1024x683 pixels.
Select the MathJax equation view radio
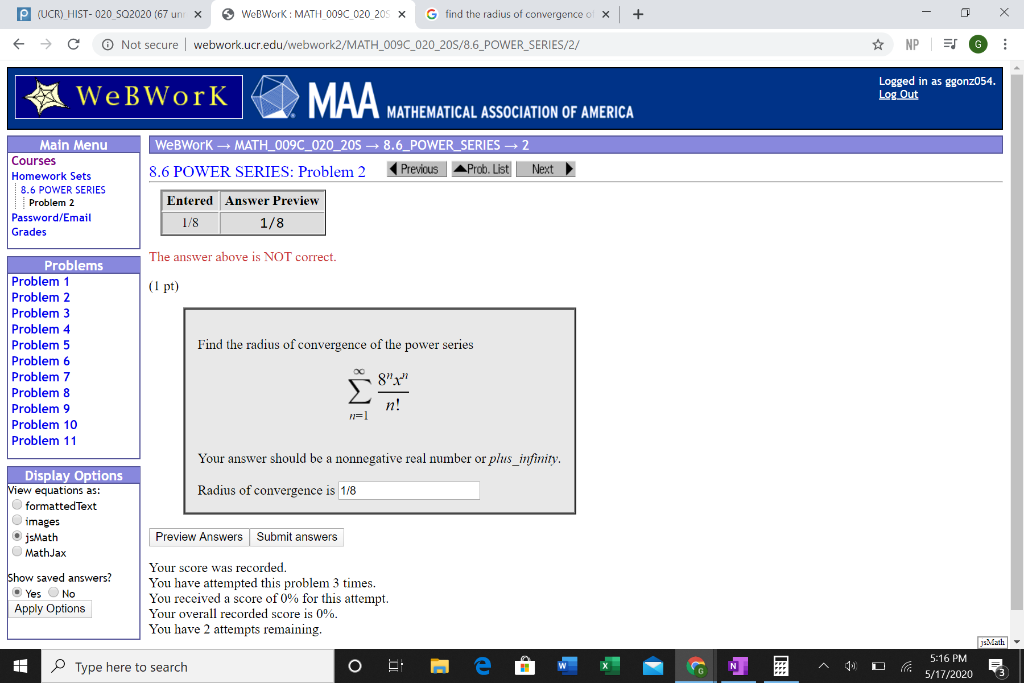[x=16, y=551]
